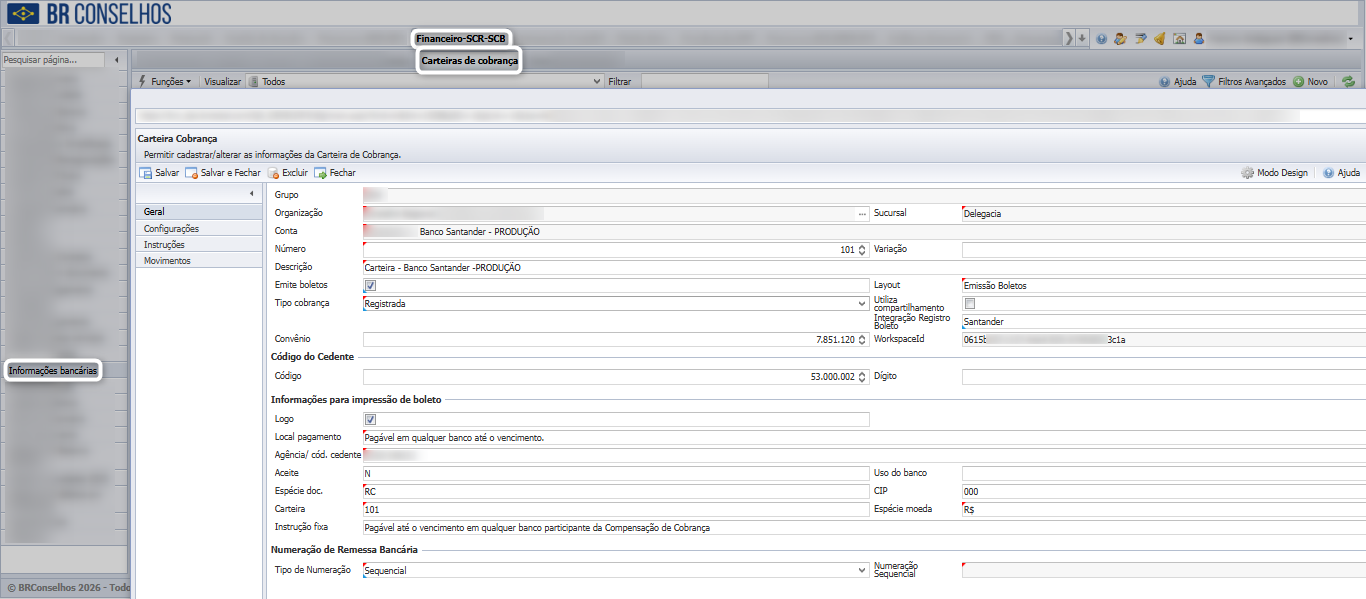Viewport: 1366px width, 599px height.
Task: Click the golden bell notifications icon
Action: click(x=1160, y=38)
